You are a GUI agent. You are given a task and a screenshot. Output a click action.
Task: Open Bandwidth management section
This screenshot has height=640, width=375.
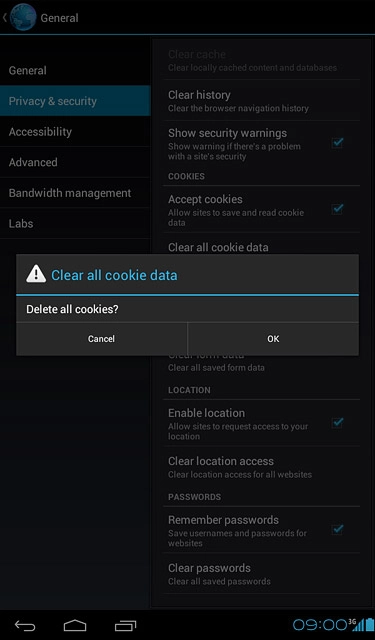point(75,193)
